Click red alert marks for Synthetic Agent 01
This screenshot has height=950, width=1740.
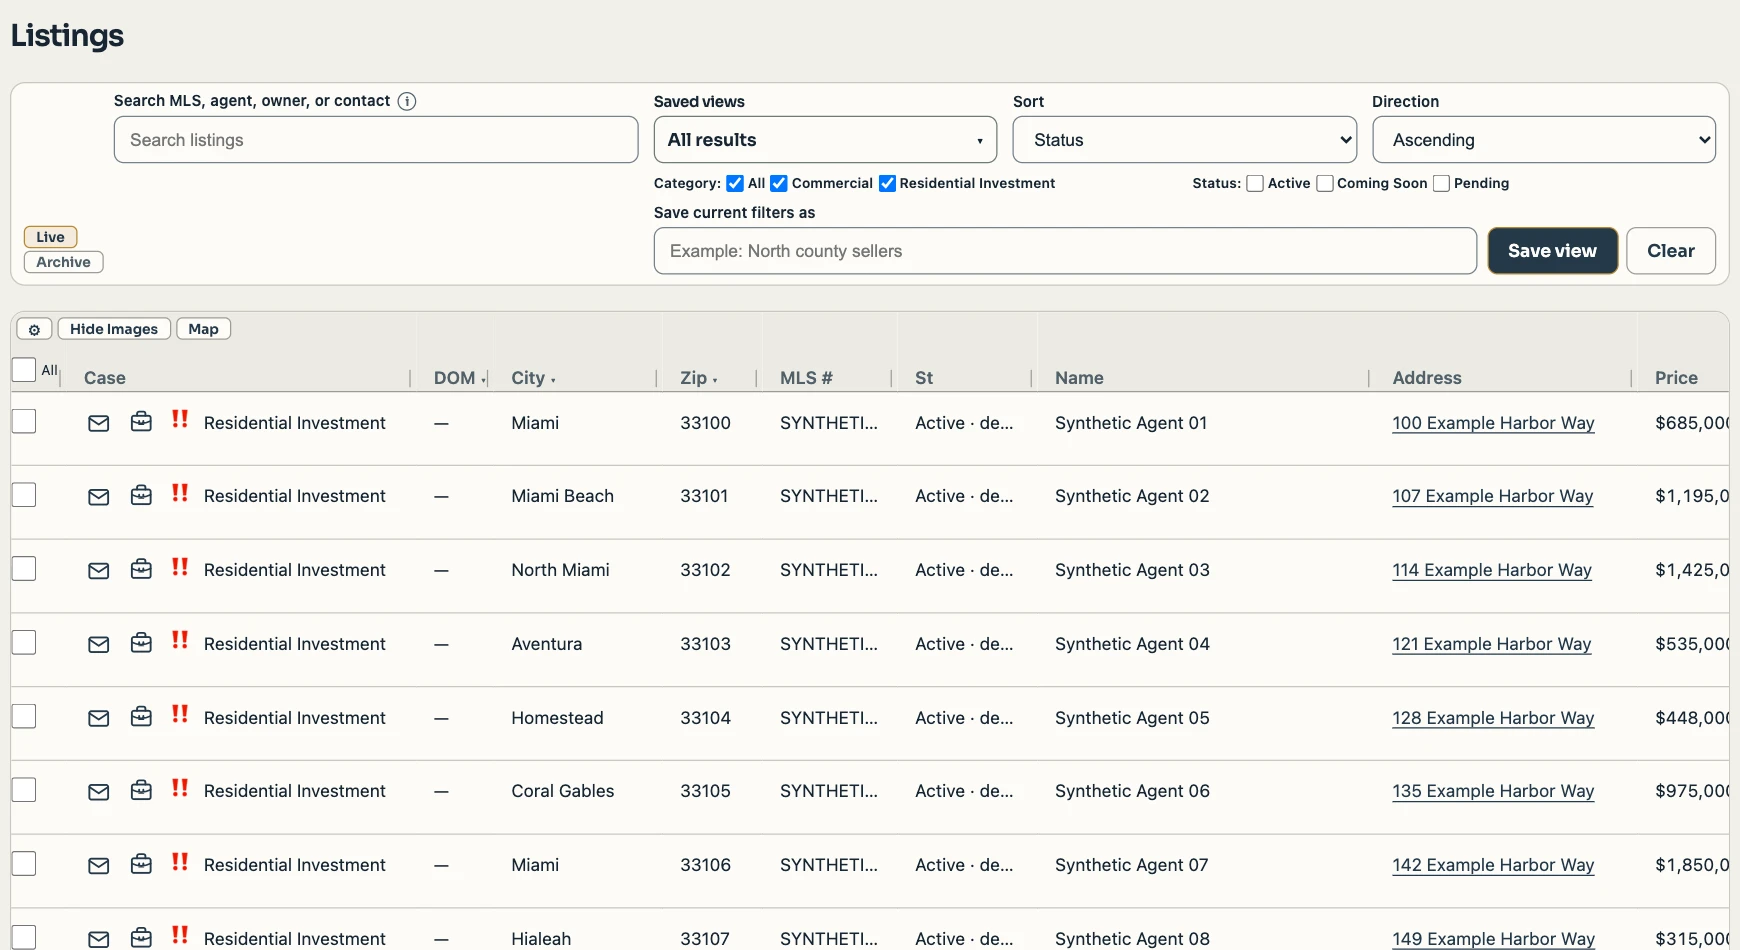(x=180, y=420)
